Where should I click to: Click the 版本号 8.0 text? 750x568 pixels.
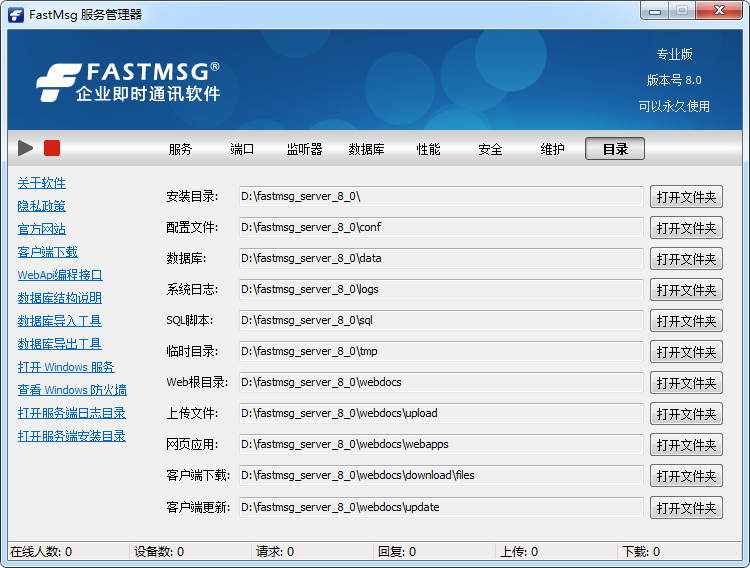pos(674,80)
